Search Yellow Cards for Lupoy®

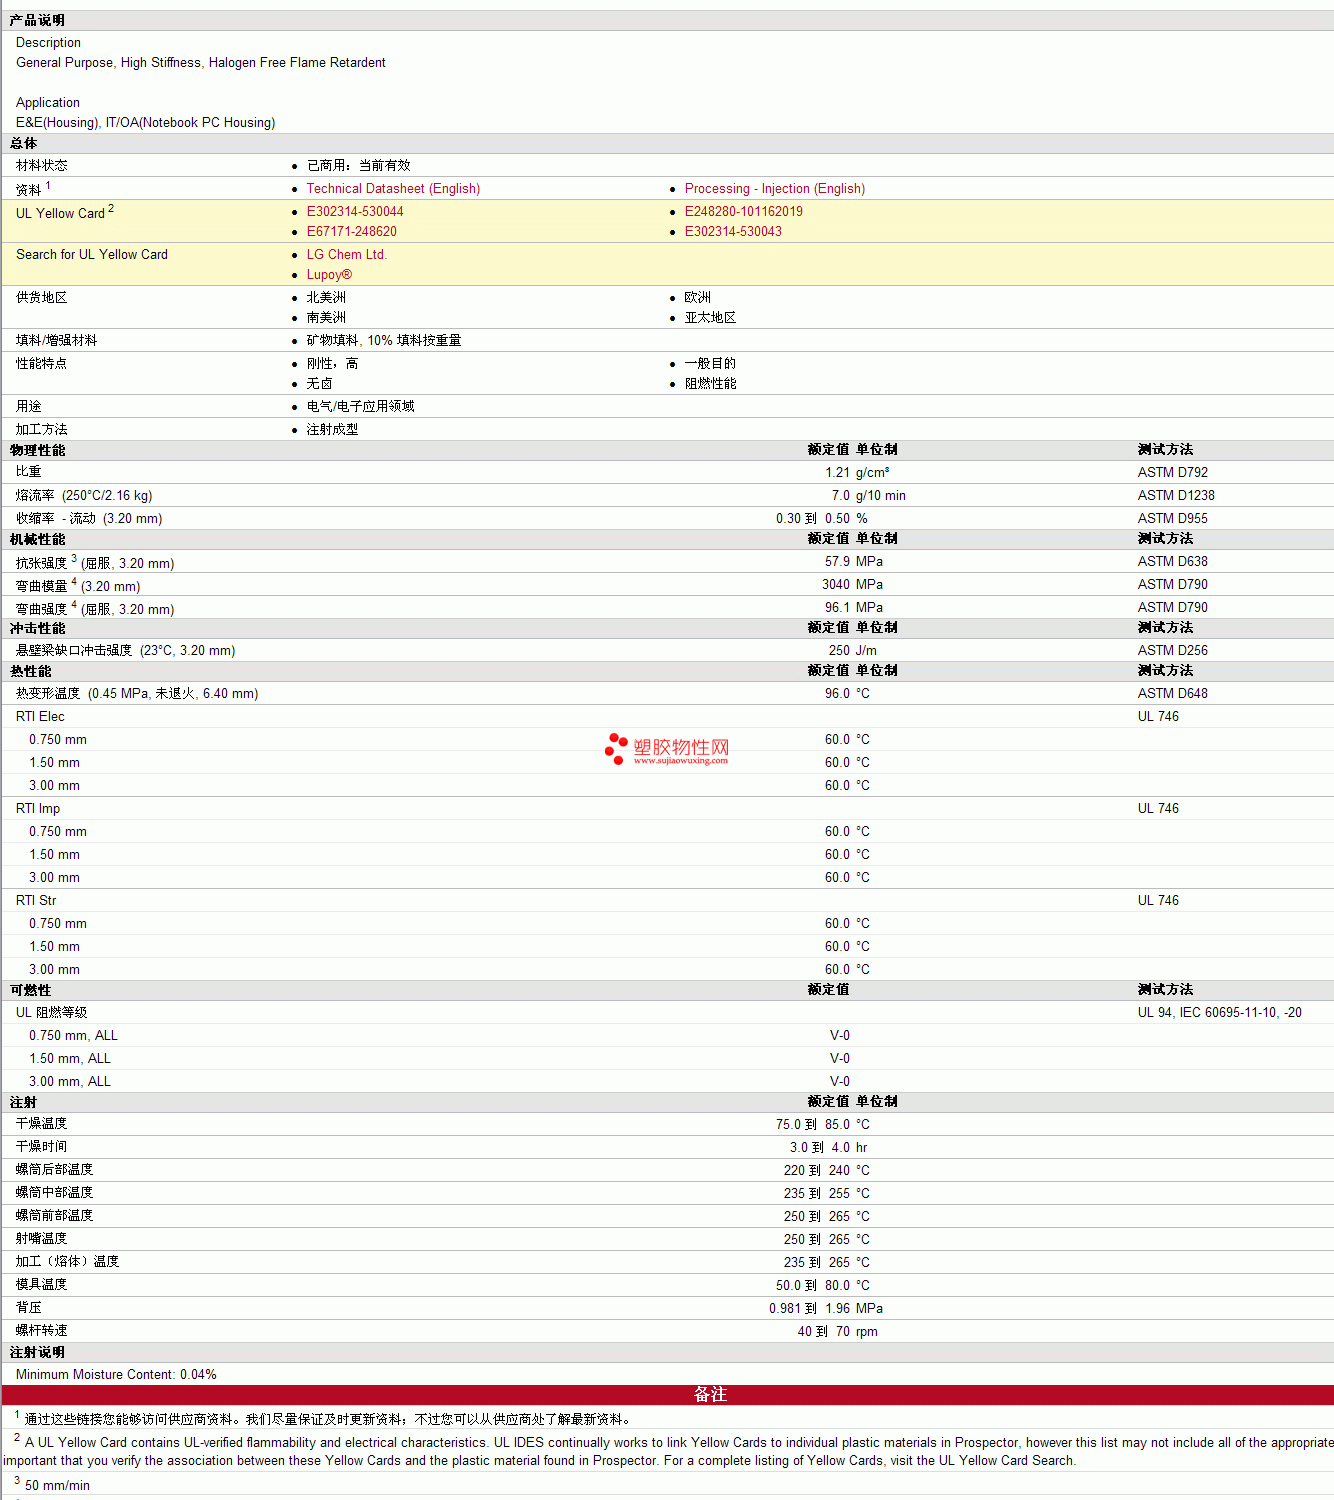[x=329, y=274]
